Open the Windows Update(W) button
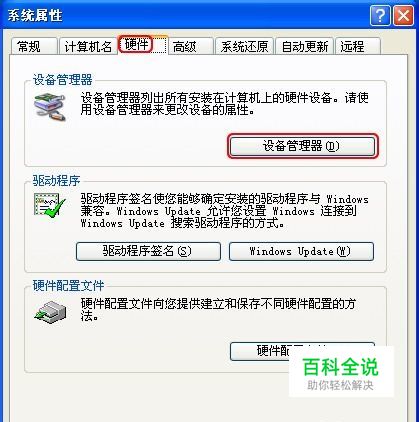This screenshot has width=419, height=422. point(301,251)
